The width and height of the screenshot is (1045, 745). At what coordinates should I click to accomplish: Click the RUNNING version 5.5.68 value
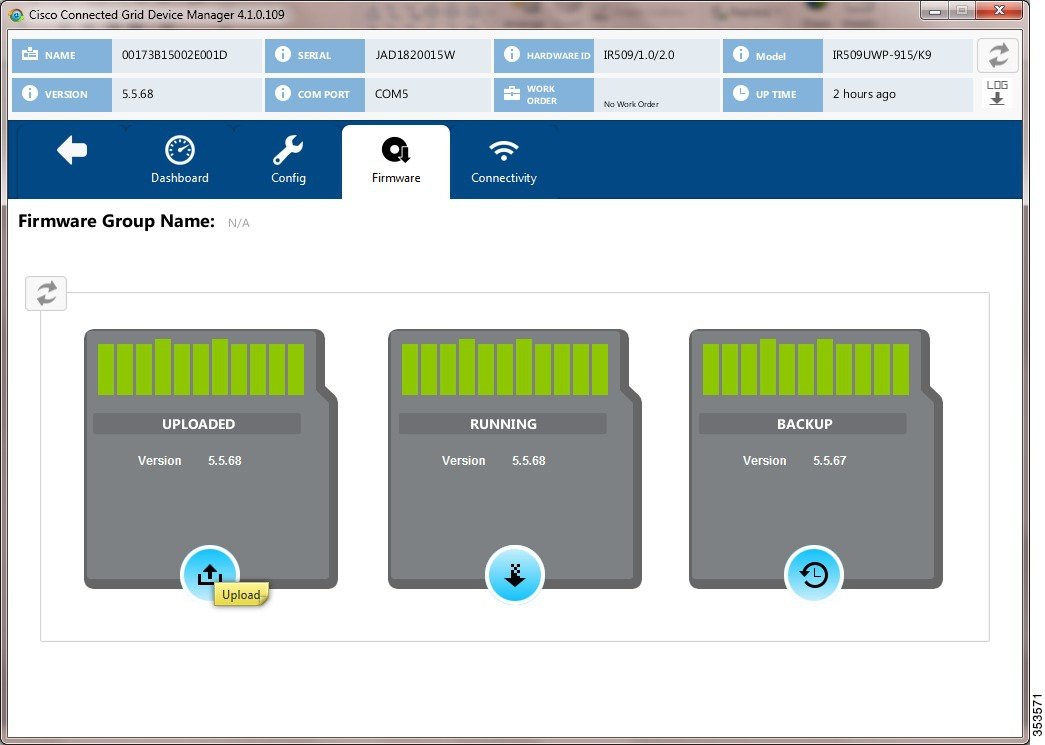[528, 460]
